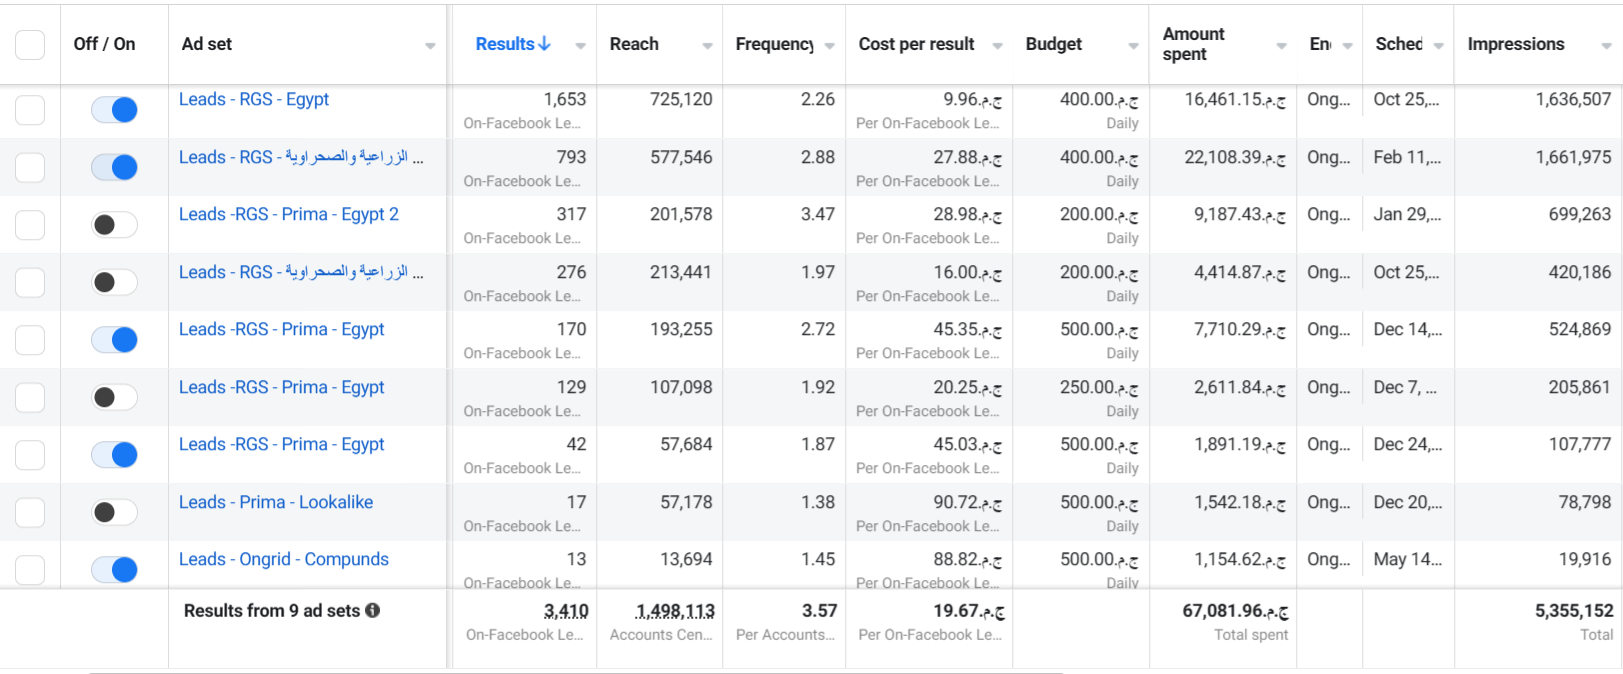1623x674 pixels.
Task: Click the frequency value 3.47
Action: (818, 214)
